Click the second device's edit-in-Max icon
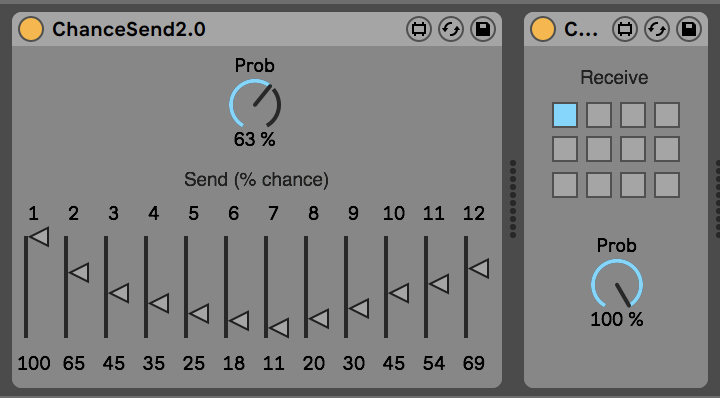The height and width of the screenshot is (398, 720). pyautogui.click(x=625, y=29)
